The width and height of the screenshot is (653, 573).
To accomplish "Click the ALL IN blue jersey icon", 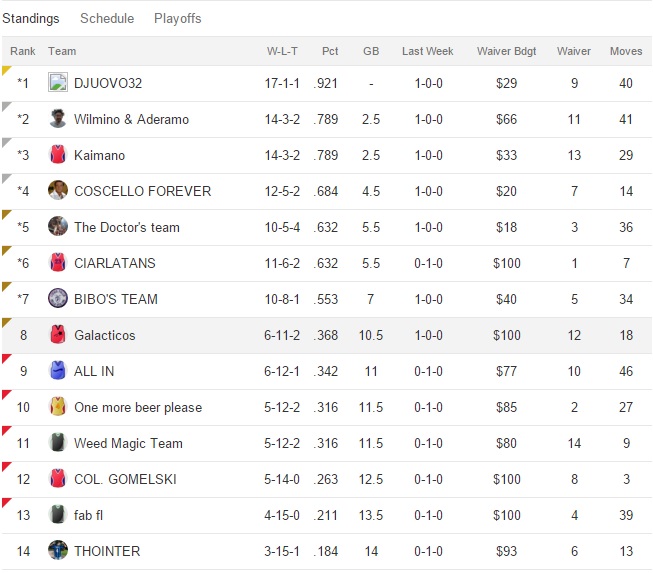I will point(57,371).
